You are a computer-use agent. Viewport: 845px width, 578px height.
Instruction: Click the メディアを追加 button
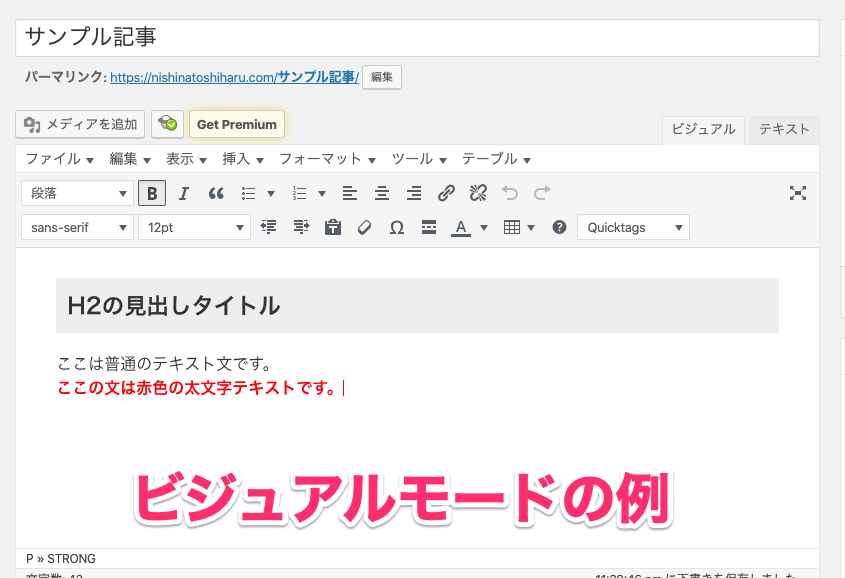[81, 124]
